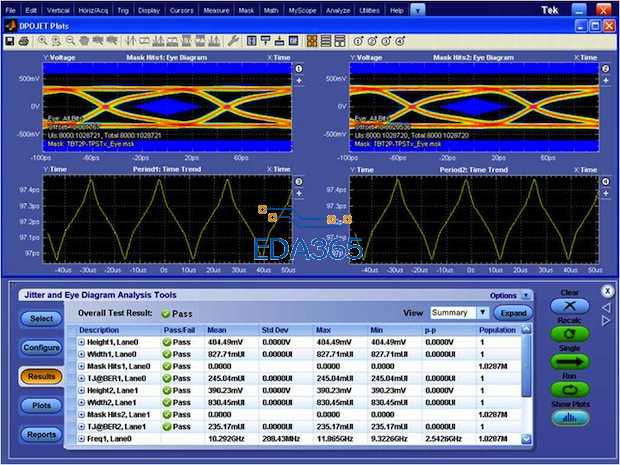Viewport: 620px width, 465px height.
Task: Select the orange grid plot layout toggle
Action: point(313,41)
